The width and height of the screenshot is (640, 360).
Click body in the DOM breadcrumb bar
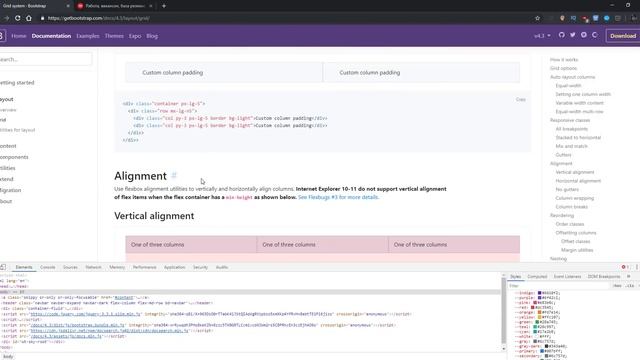pyautogui.click(x=8, y=357)
